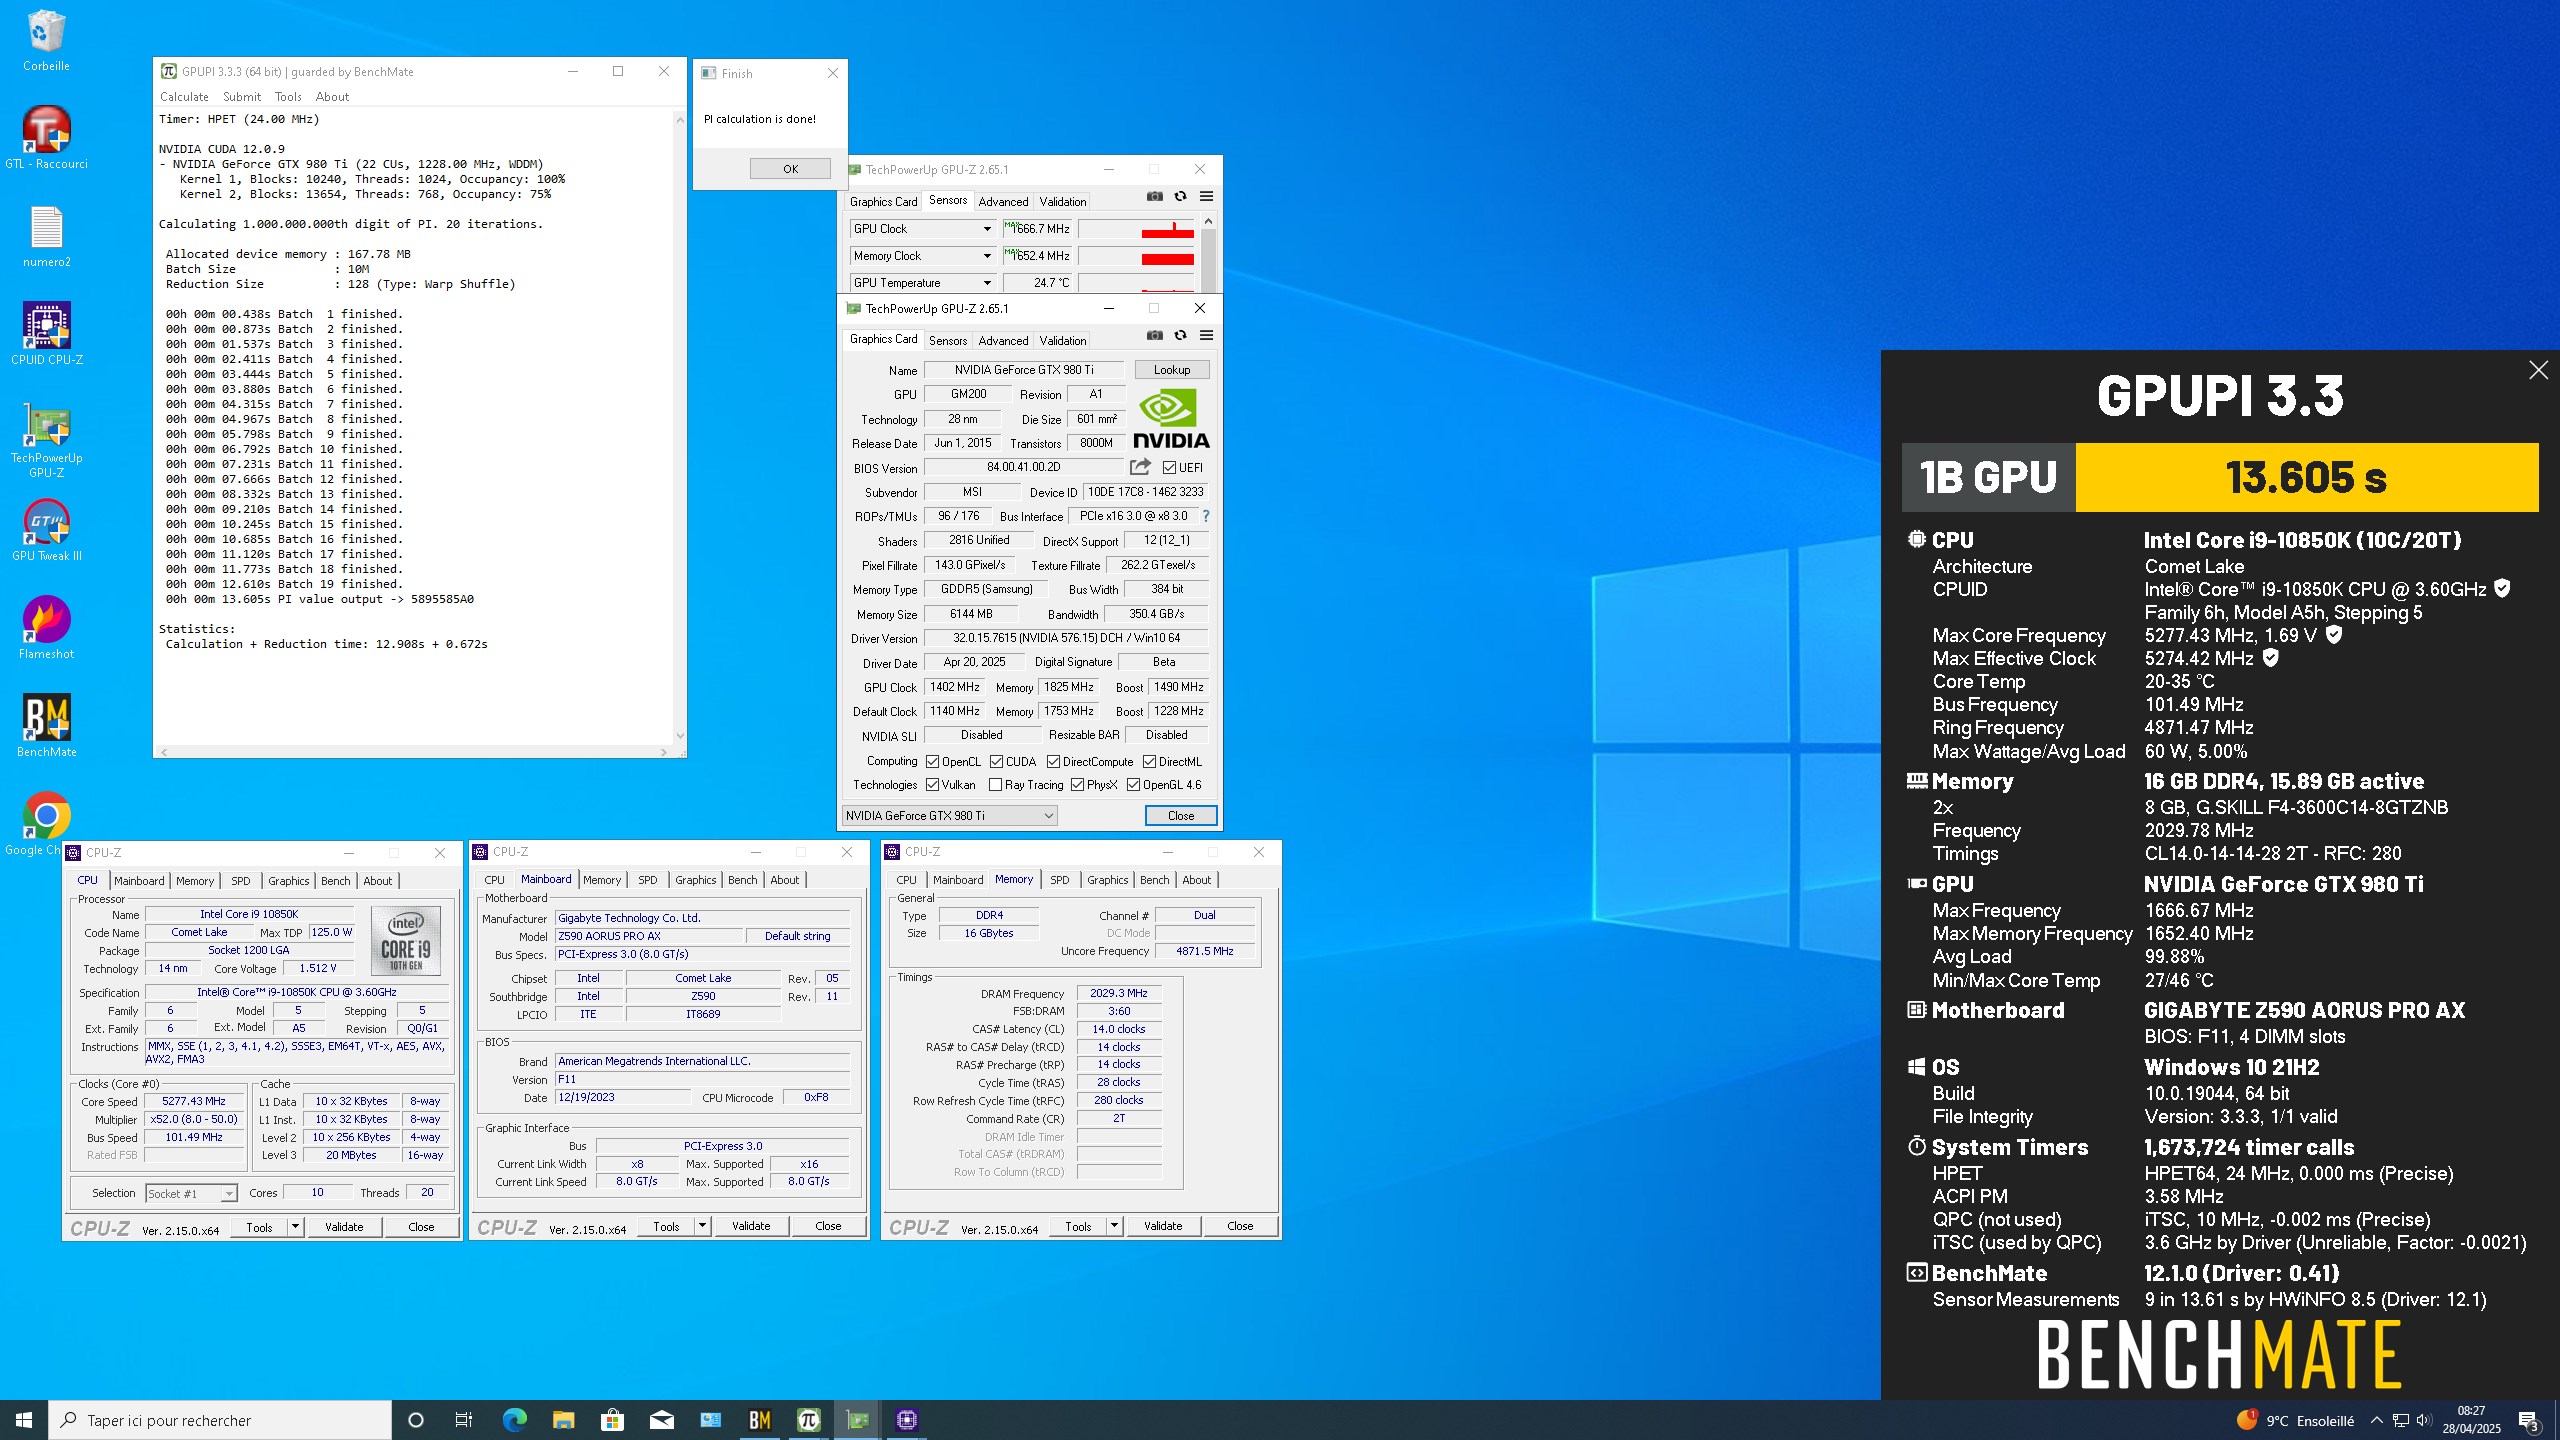
Task: Show hidden system tray icons chevron
Action: pos(2376,1420)
